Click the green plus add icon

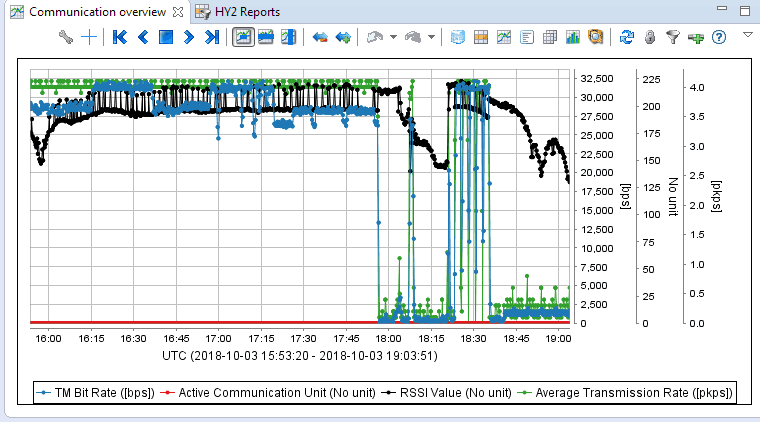[x=695, y=37]
